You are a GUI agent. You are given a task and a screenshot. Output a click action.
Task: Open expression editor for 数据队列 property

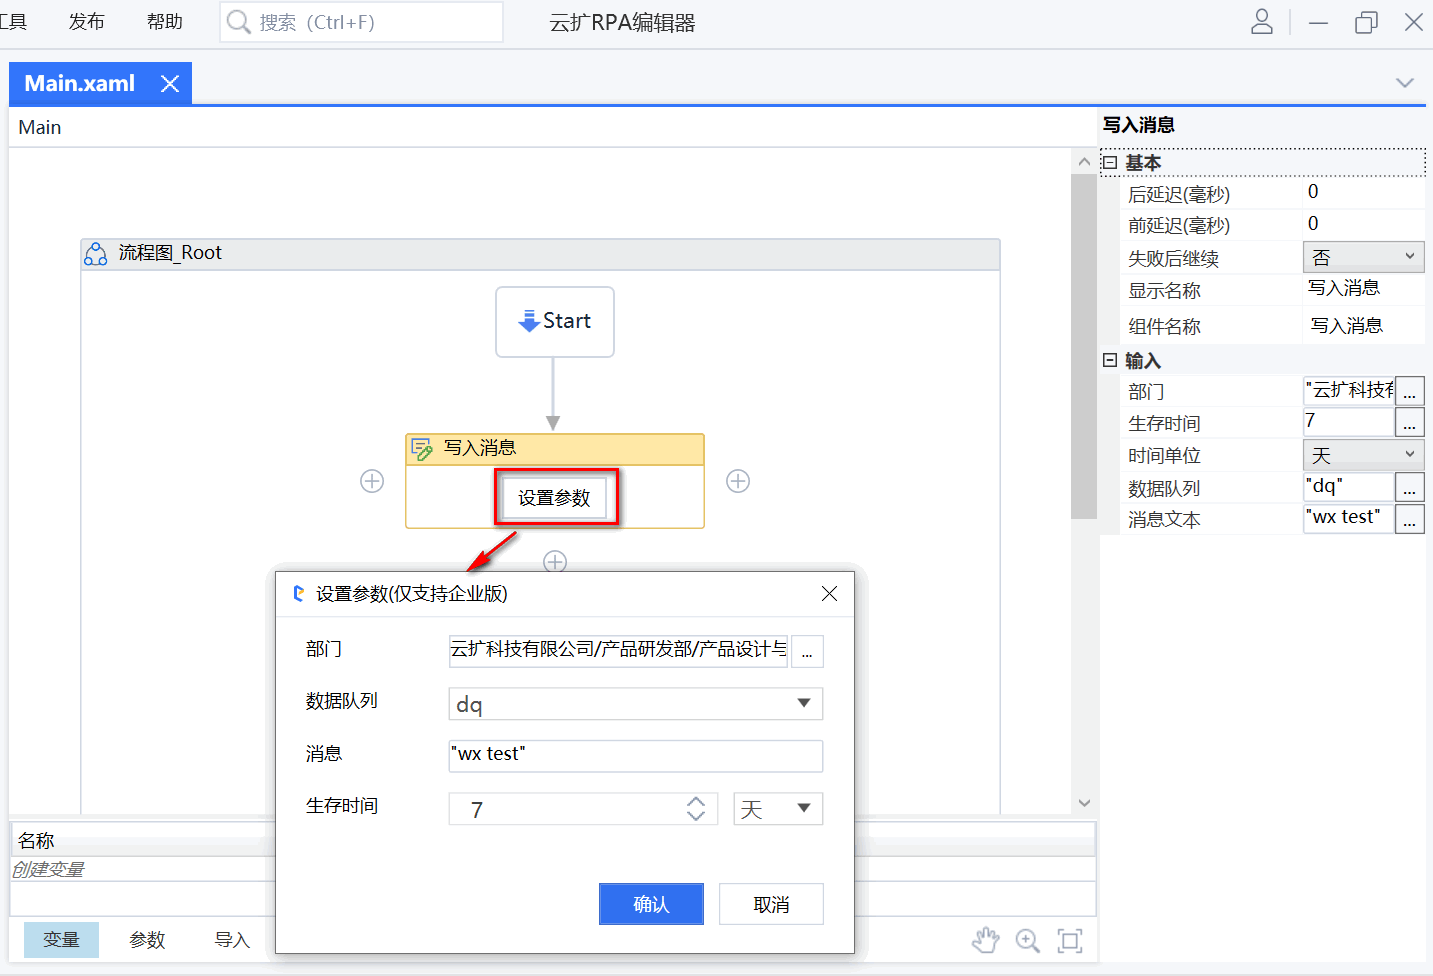[x=1410, y=488]
